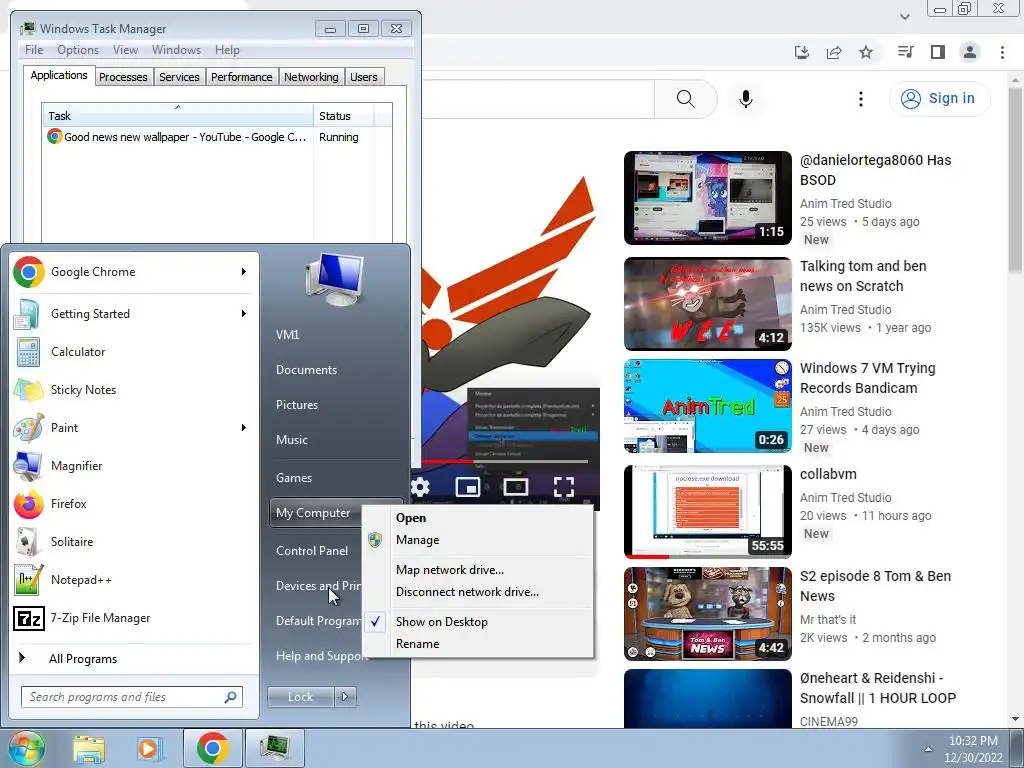Image resolution: width=1024 pixels, height=768 pixels.
Task: Search with your voice microphone icon
Action: 745,99
